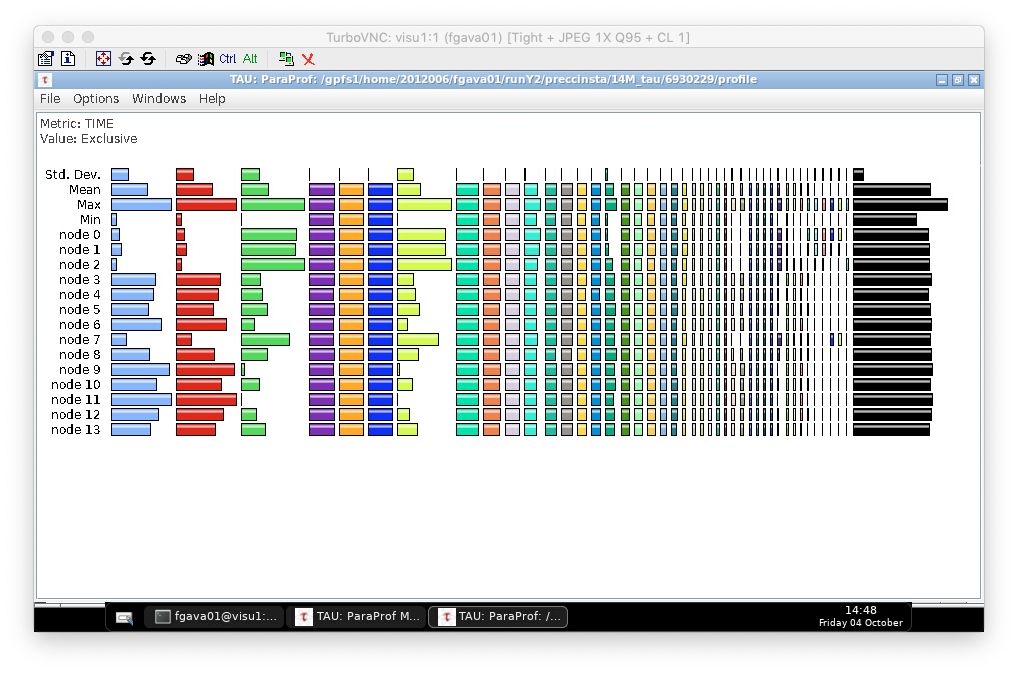Click the dark blue bar in node 8 row

click(x=380, y=354)
